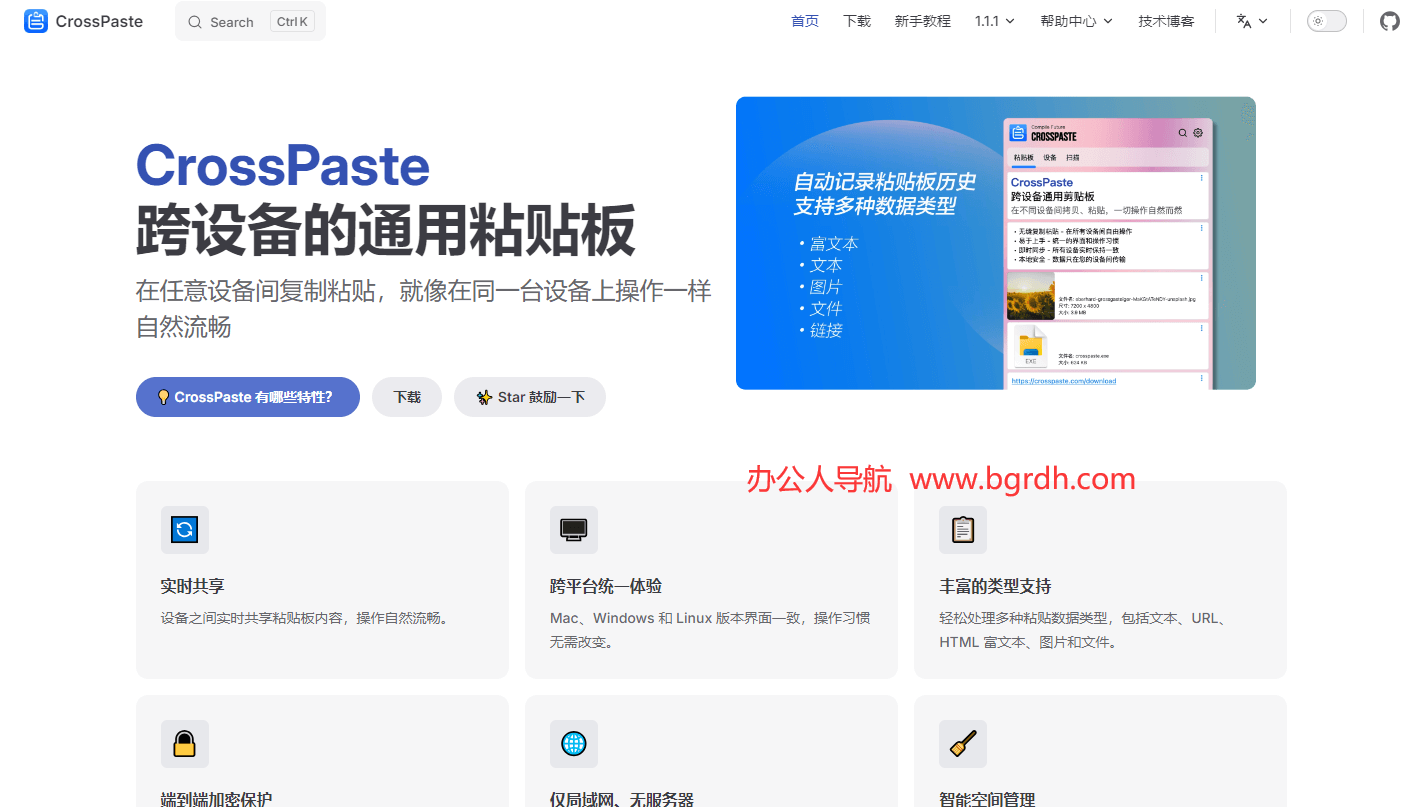Click the Star 鼓励一下 button

(x=529, y=397)
